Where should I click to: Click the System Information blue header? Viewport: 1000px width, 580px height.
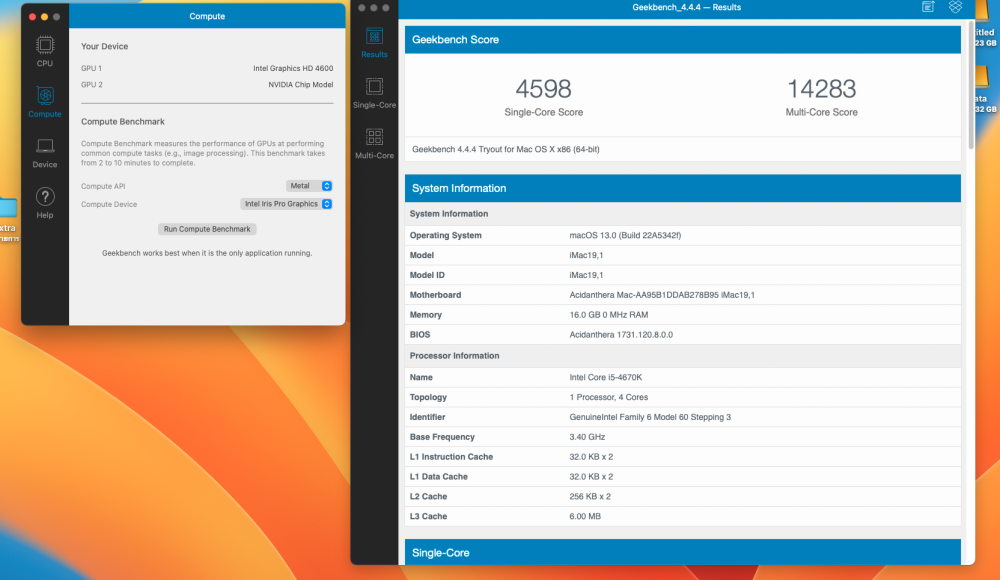[x=682, y=188]
